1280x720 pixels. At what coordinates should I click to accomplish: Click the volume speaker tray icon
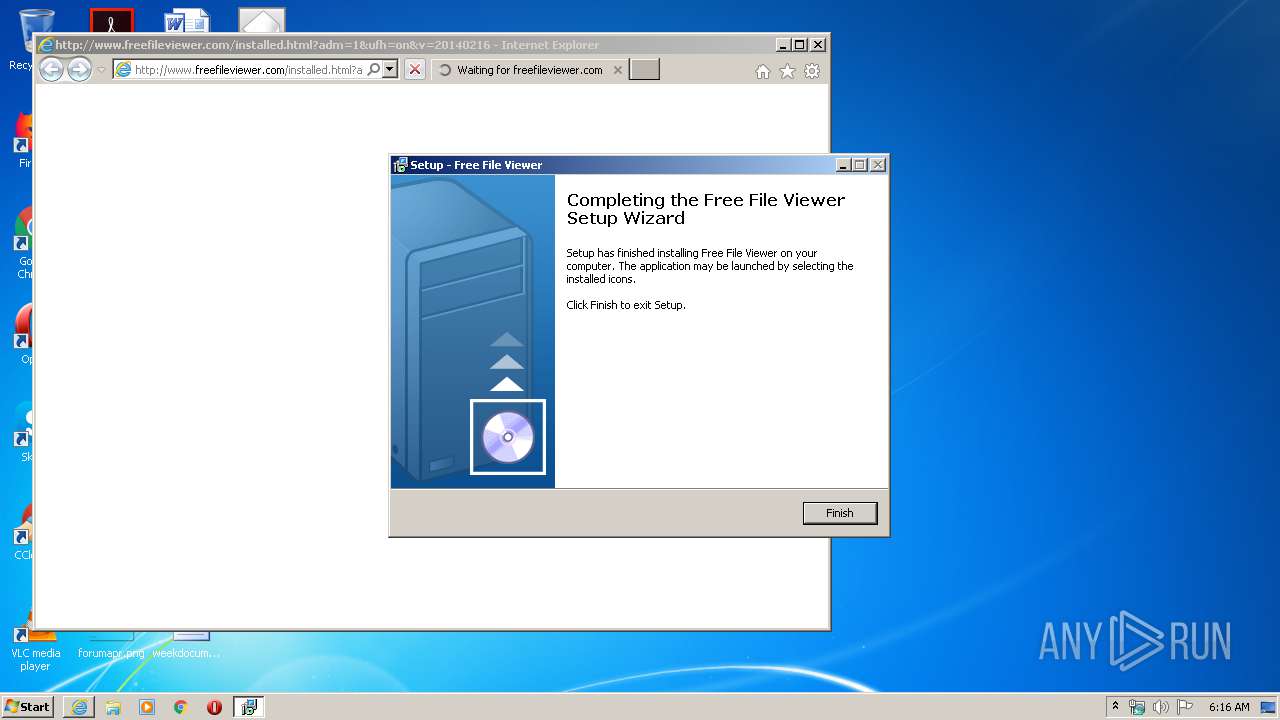1161,707
